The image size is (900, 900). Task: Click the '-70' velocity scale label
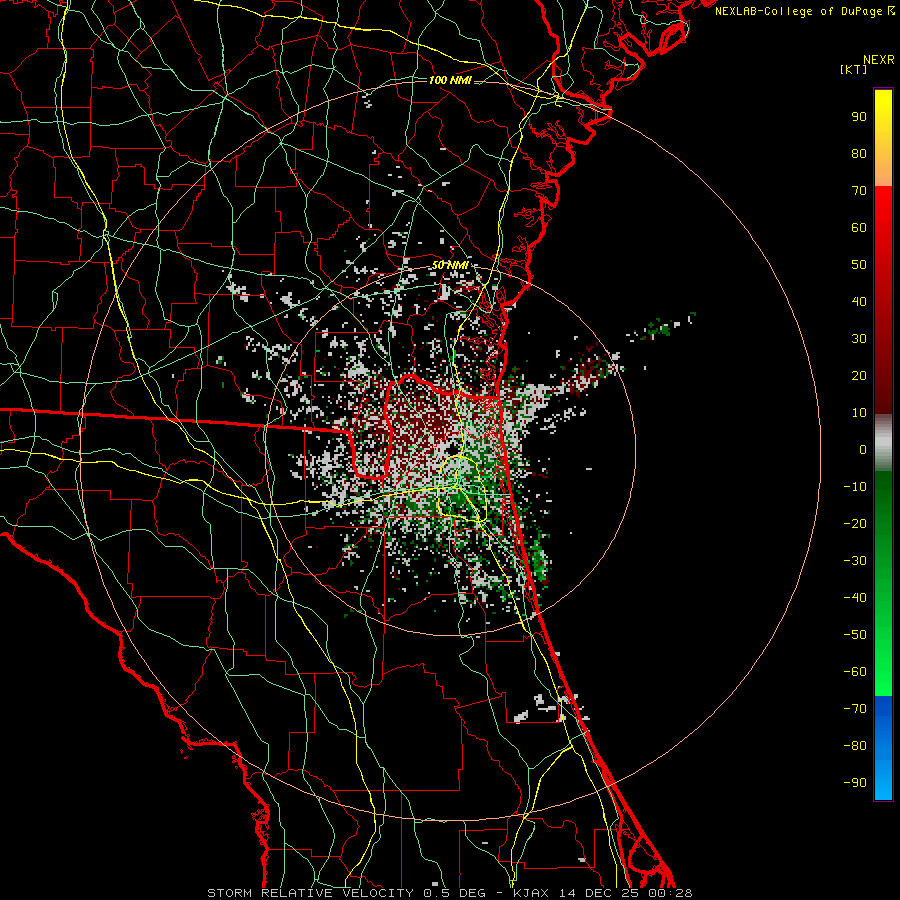pos(855,709)
